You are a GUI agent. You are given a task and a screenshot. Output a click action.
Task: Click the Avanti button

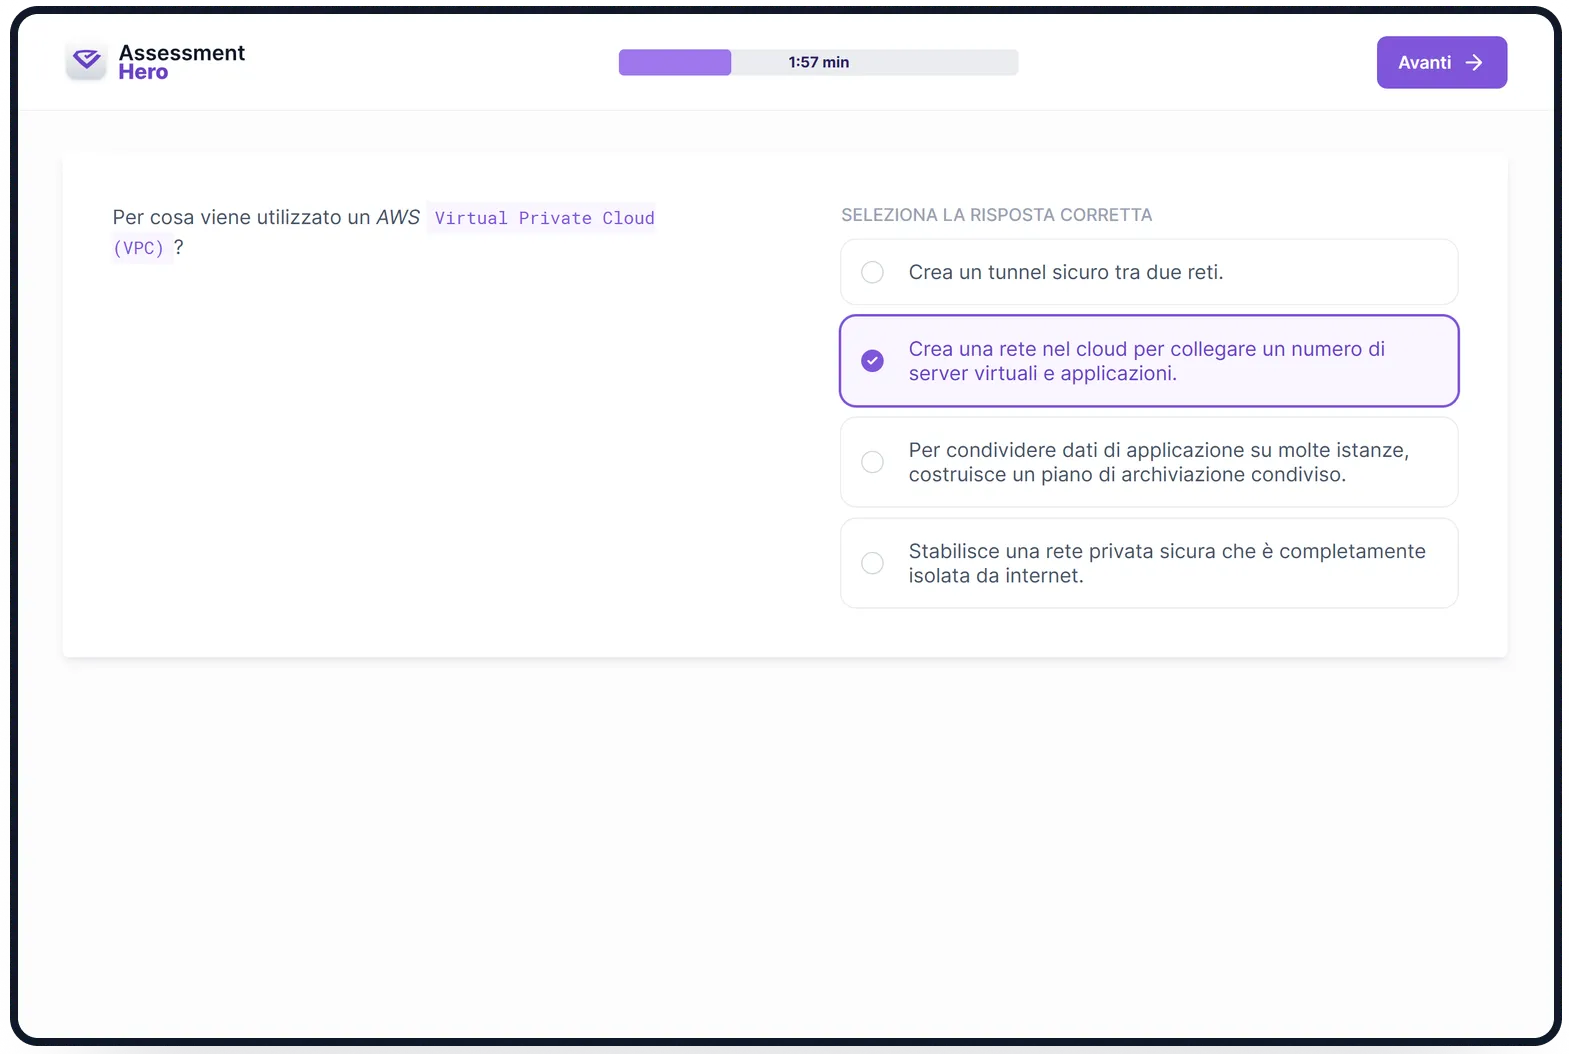click(x=1441, y=62)
